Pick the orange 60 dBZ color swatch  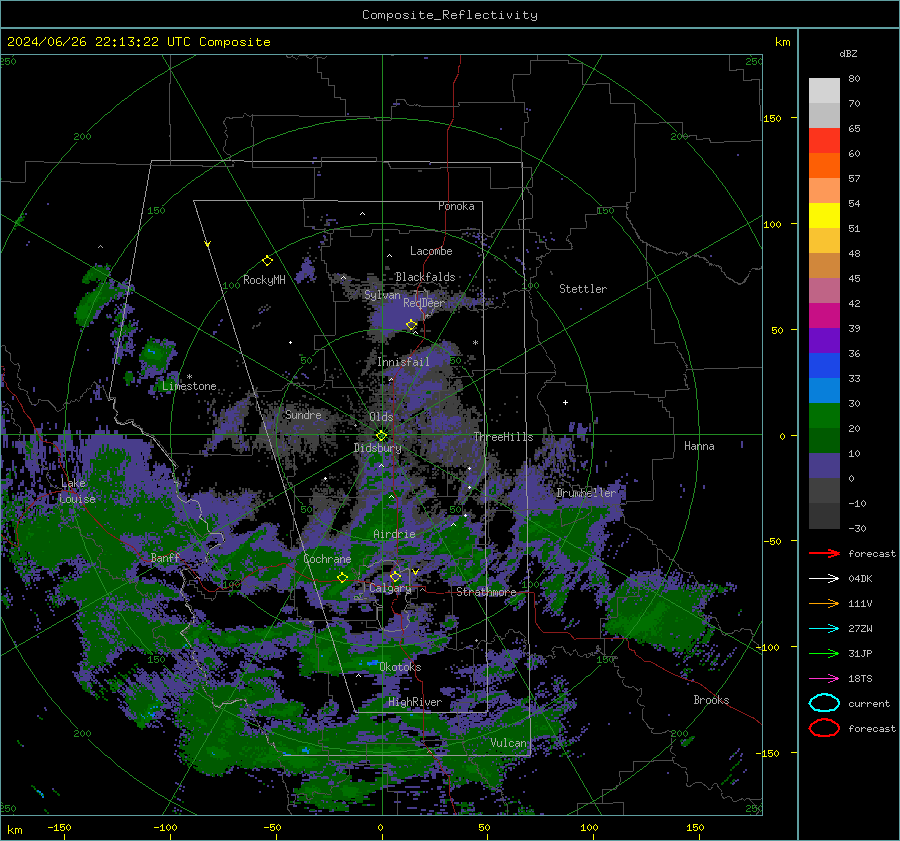[824, 165]
